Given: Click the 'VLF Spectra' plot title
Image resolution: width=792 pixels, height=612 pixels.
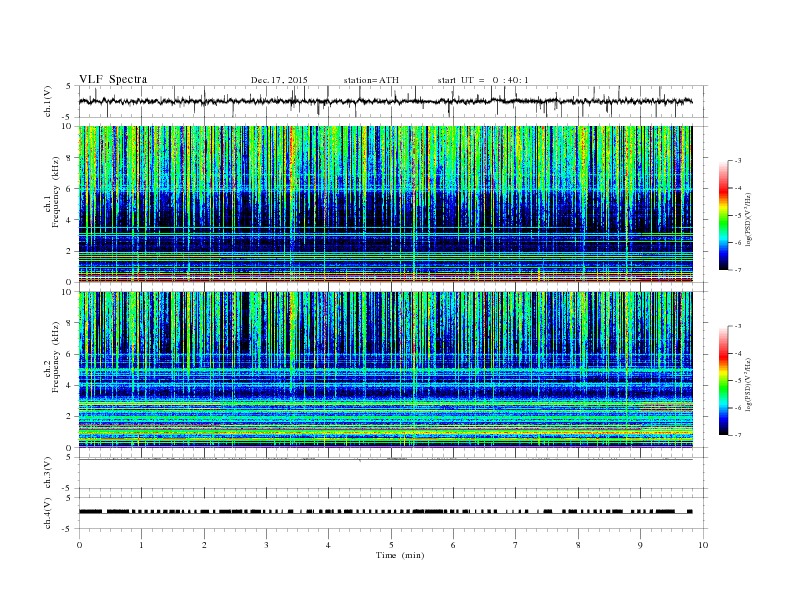Looking at the screenshot, I should pyautogui.click(x=113, y=79).
